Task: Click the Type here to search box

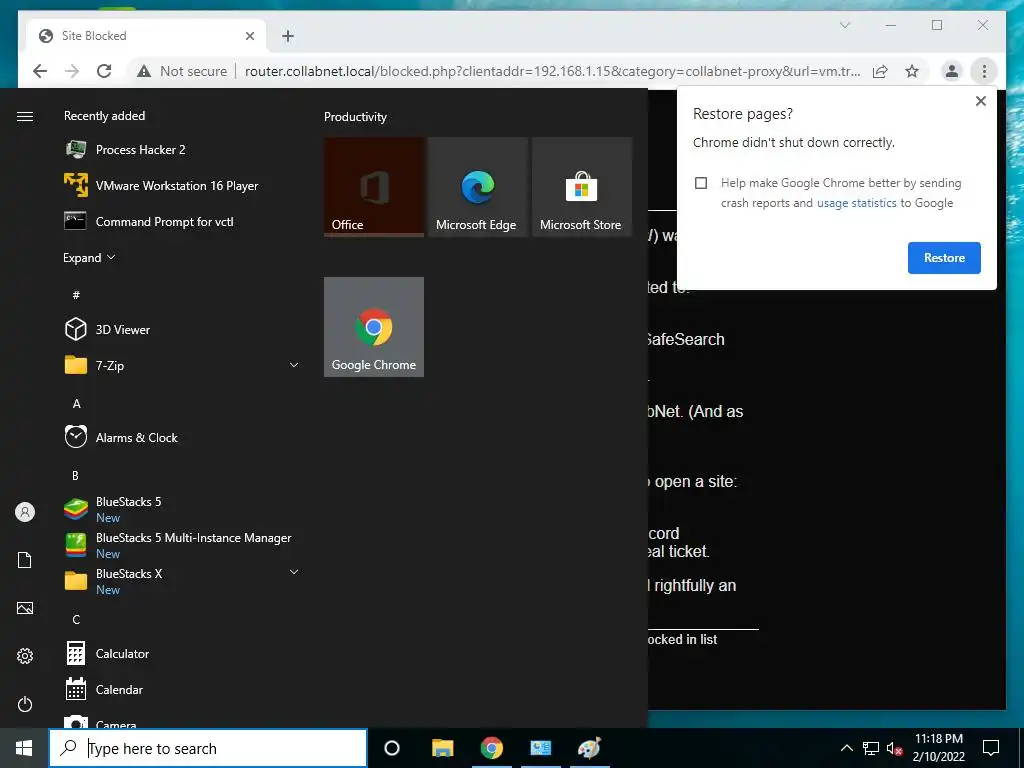Action: click(208, 748)
